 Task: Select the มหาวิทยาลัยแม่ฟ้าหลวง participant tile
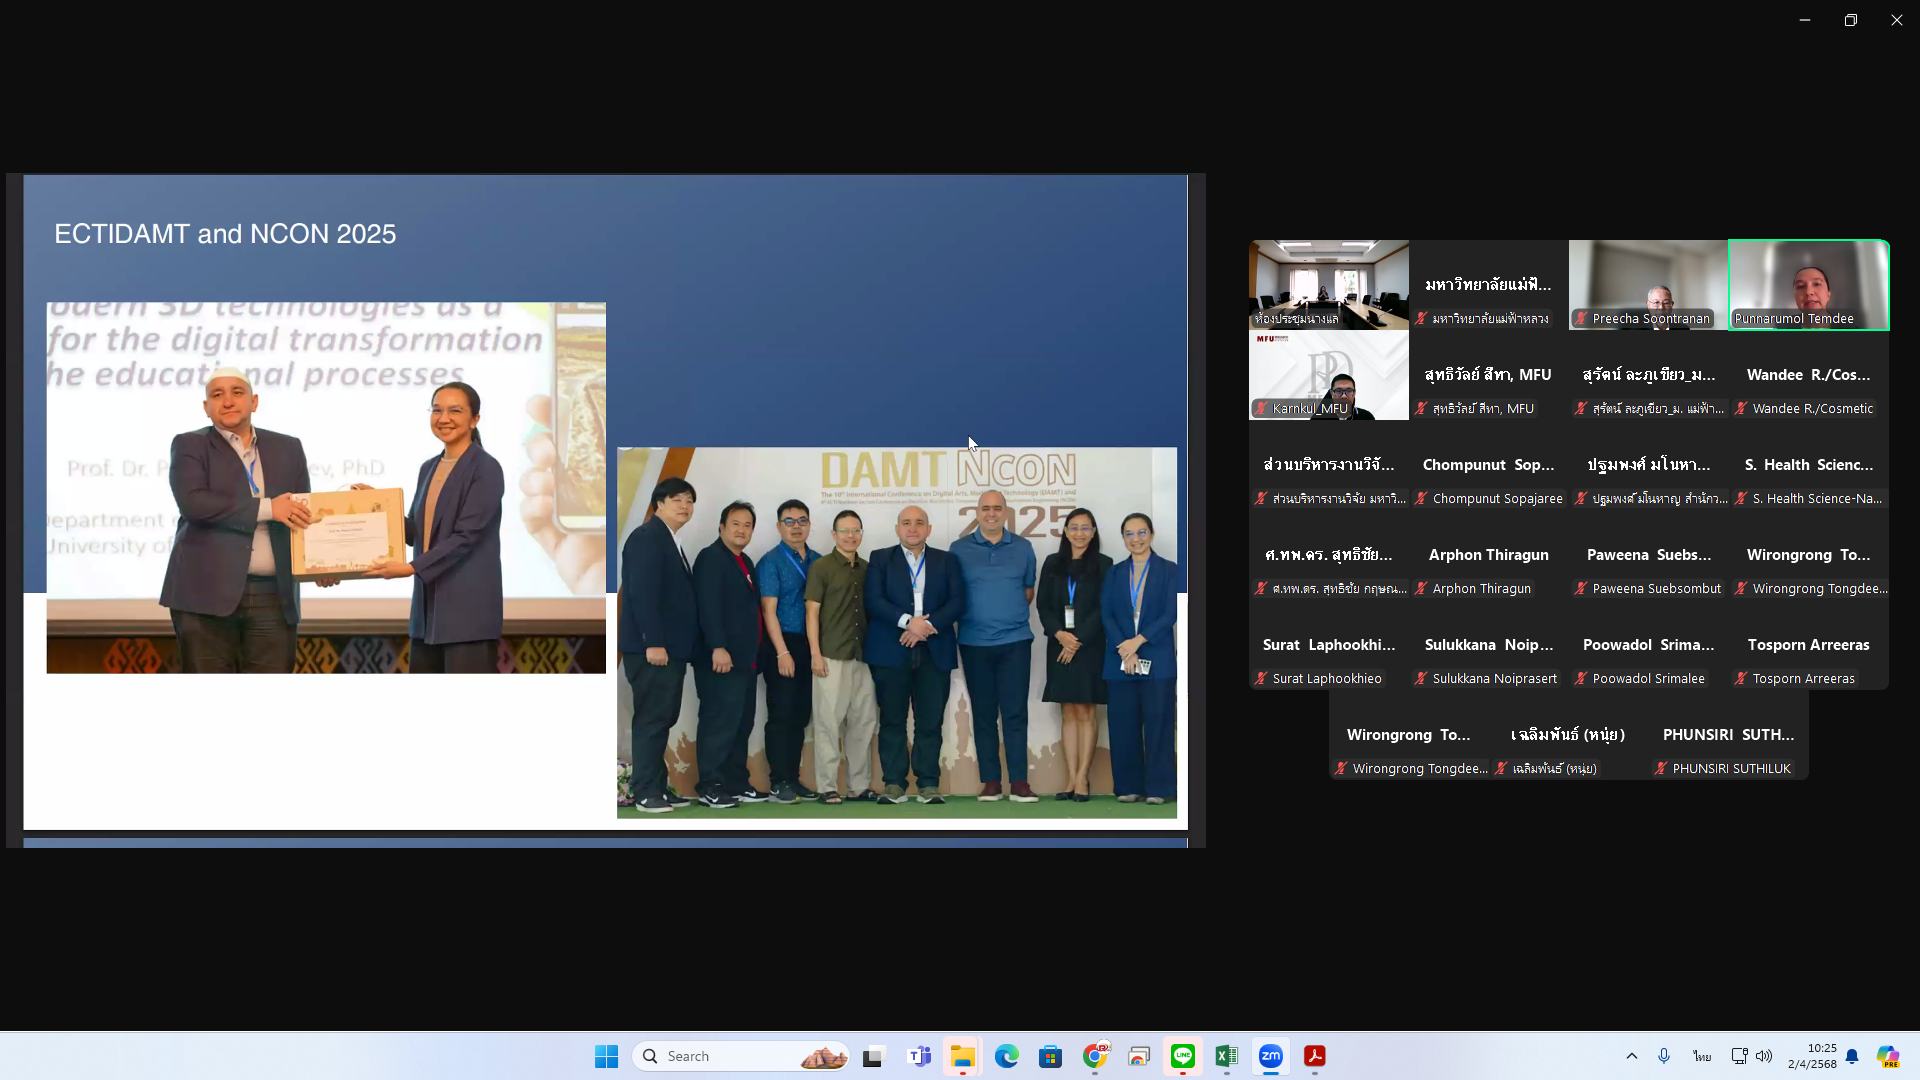point(1489,285)
